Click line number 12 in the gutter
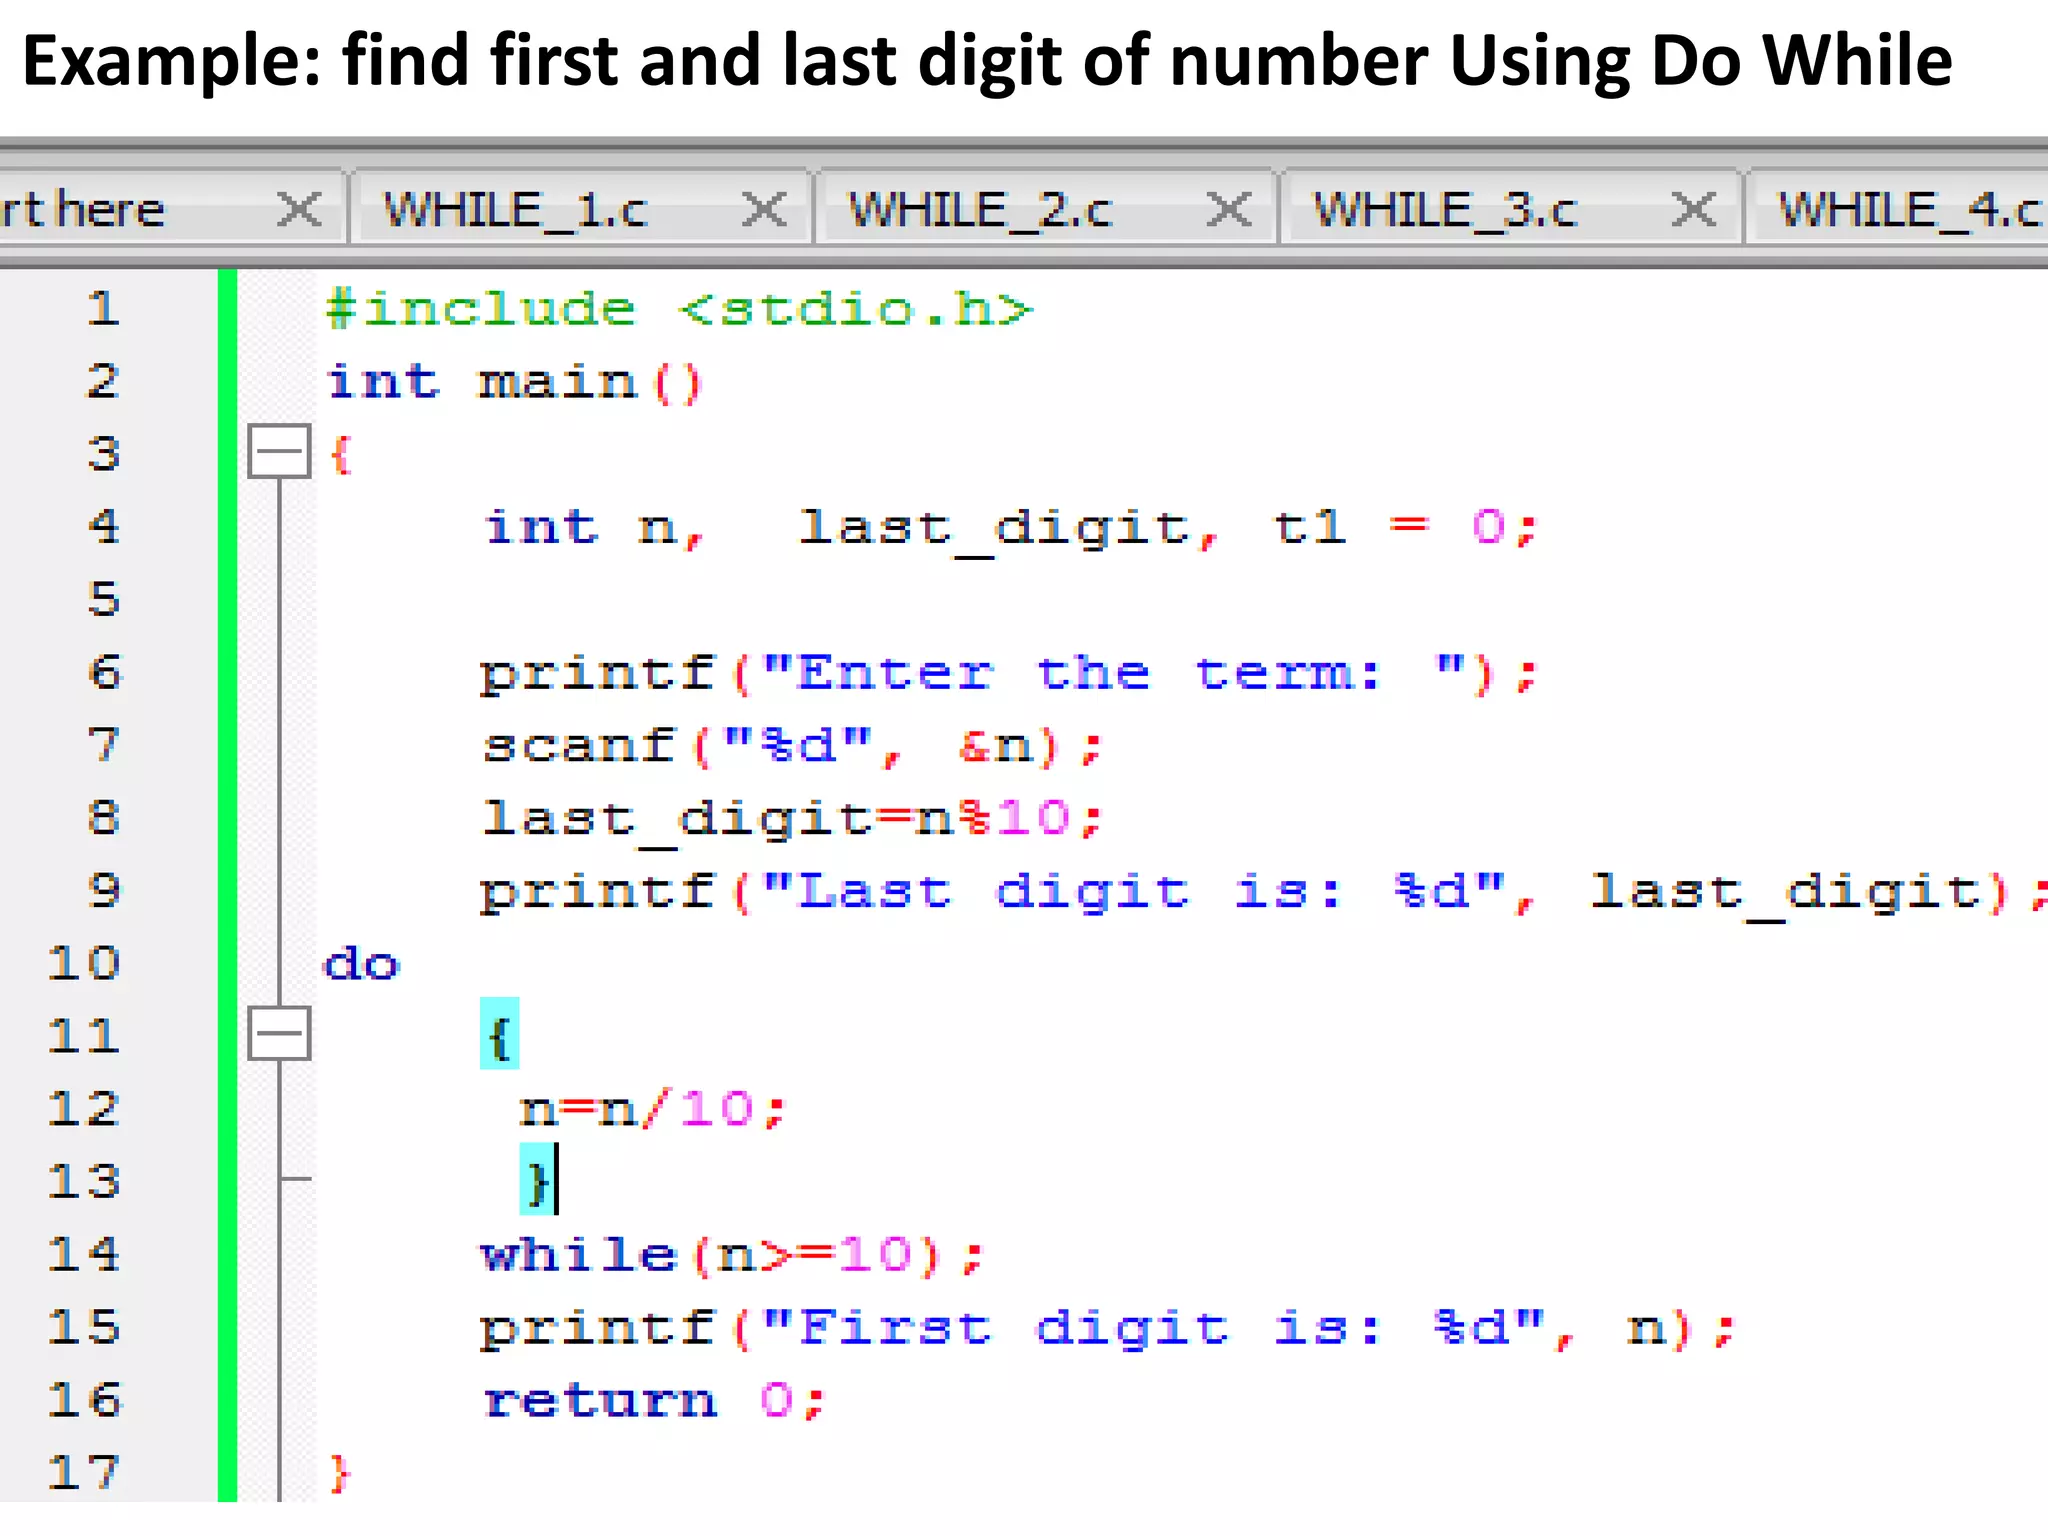2048x1536 pixels. pos(84,1109)
